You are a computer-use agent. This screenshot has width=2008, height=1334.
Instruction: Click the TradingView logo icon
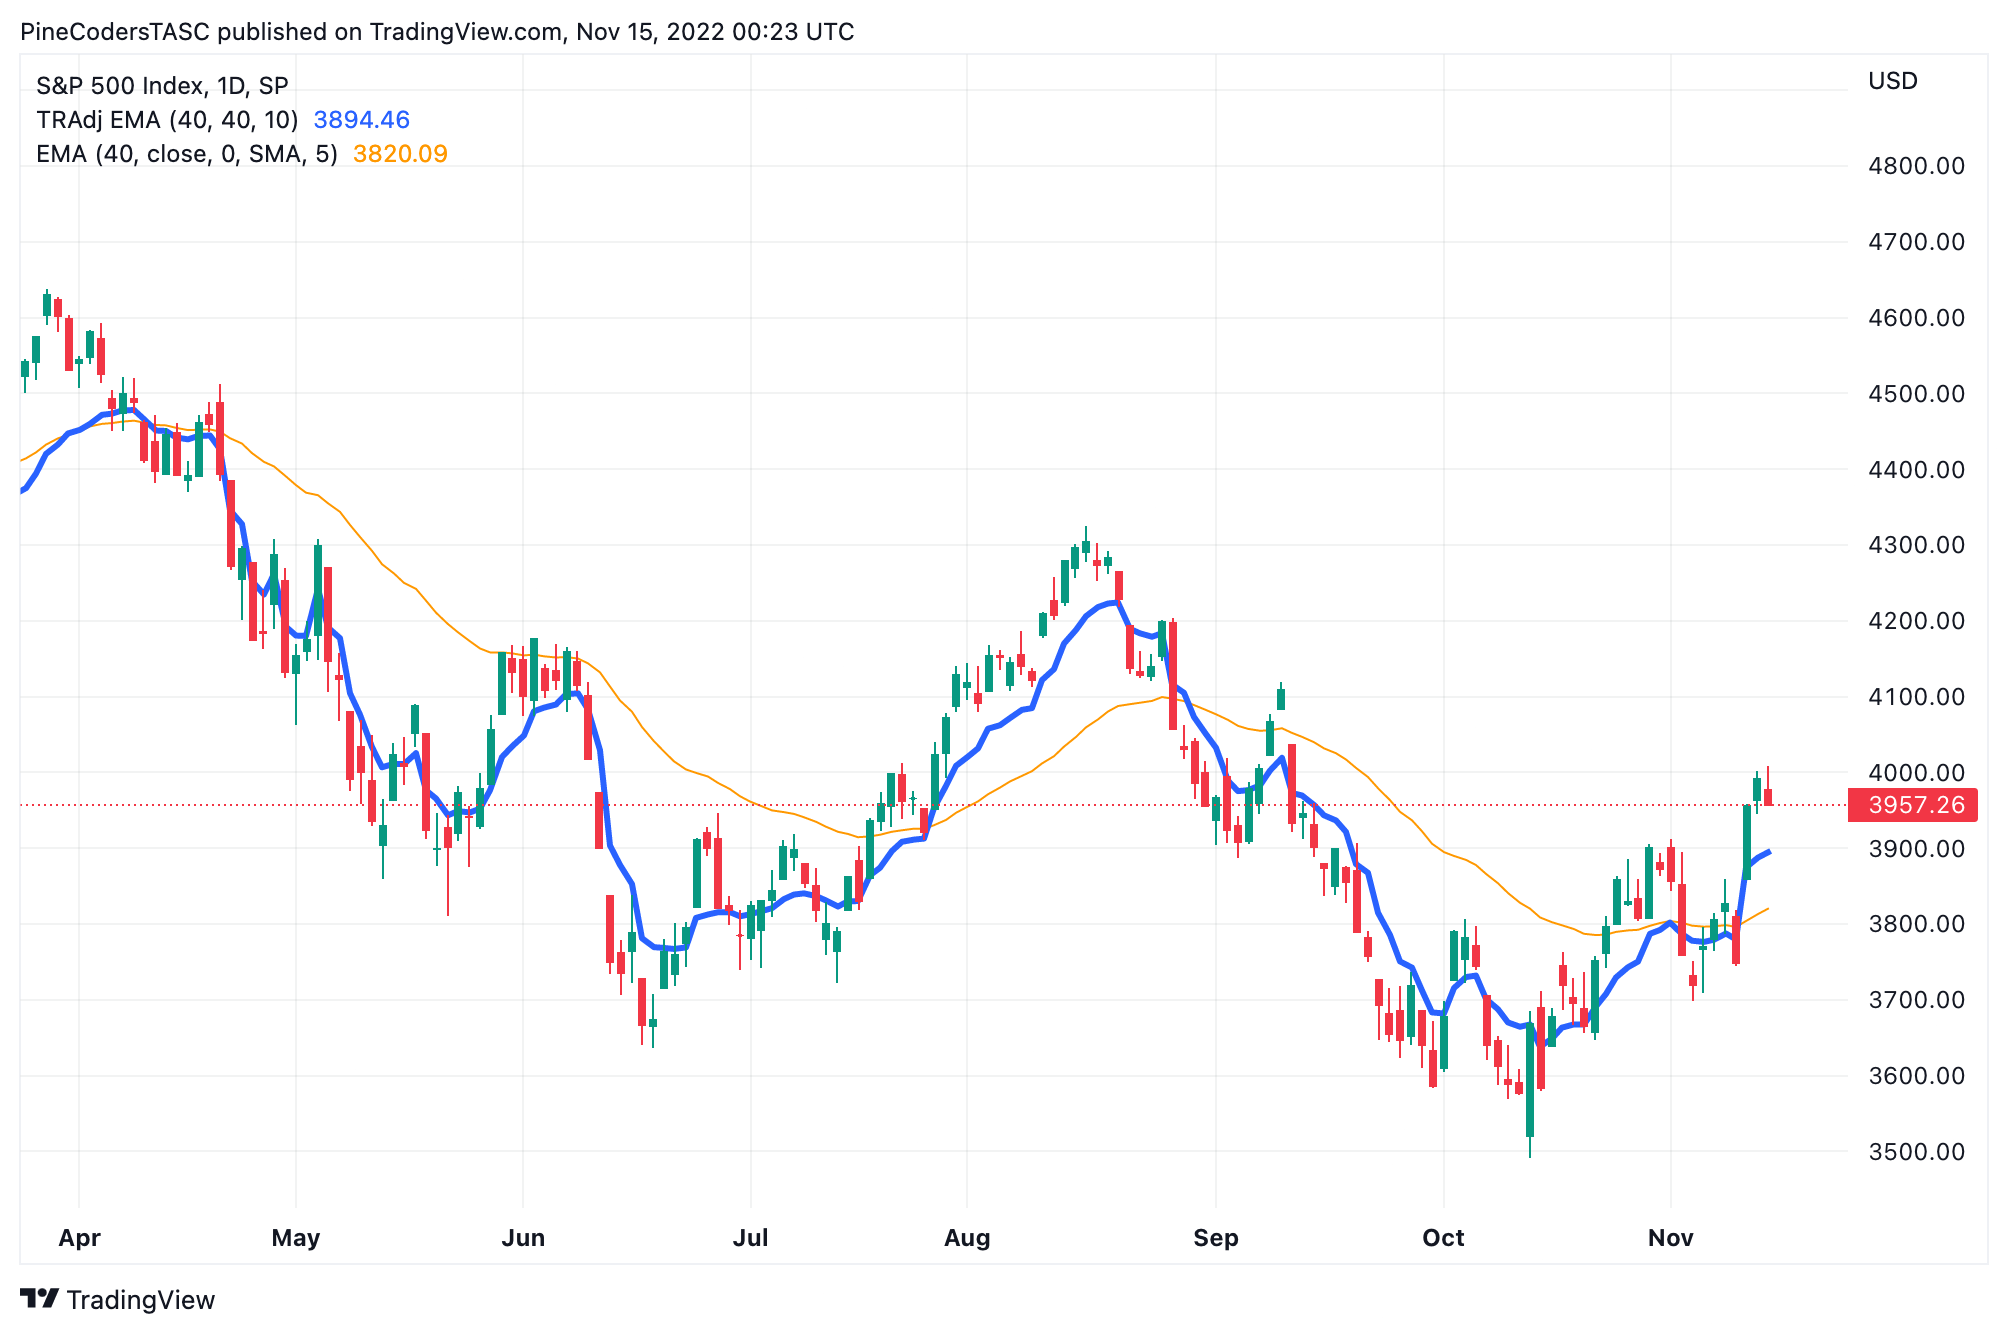click(x=39, y=1299)
